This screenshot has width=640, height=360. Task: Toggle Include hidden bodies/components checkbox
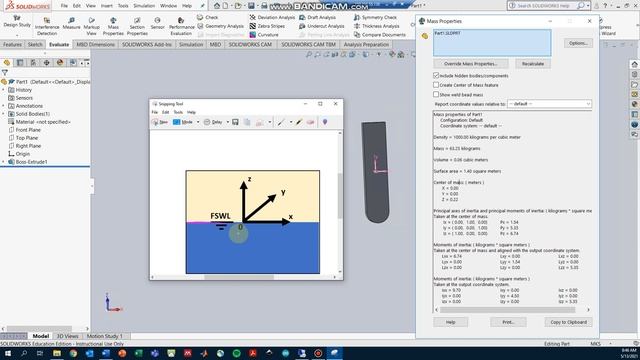point(436,76)
